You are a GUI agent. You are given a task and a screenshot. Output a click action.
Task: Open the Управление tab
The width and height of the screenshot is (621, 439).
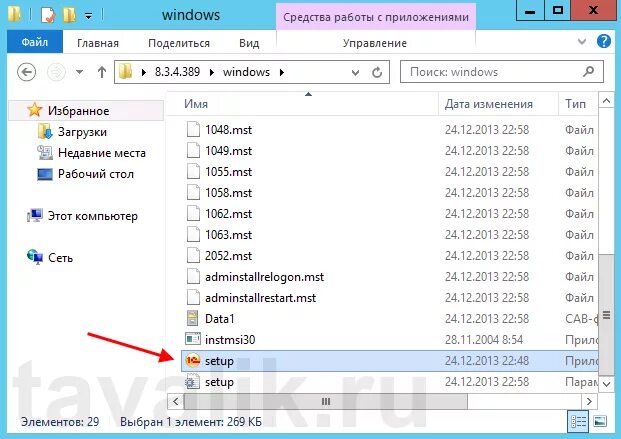[x=375, y=43]
